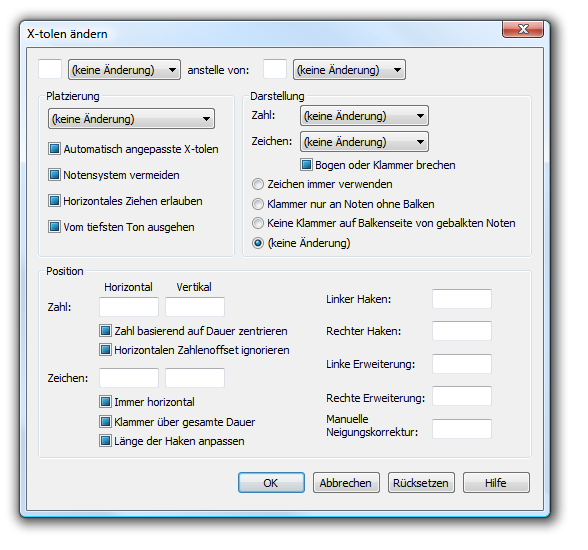Click the Abbrechen button

[346, 483]
